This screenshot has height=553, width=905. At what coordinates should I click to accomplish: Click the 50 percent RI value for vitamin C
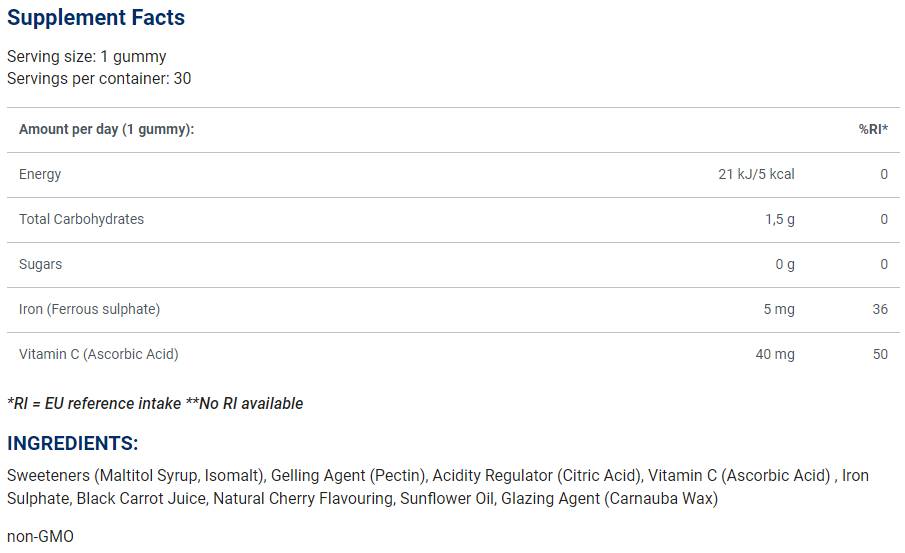click(x=880, y=354)
